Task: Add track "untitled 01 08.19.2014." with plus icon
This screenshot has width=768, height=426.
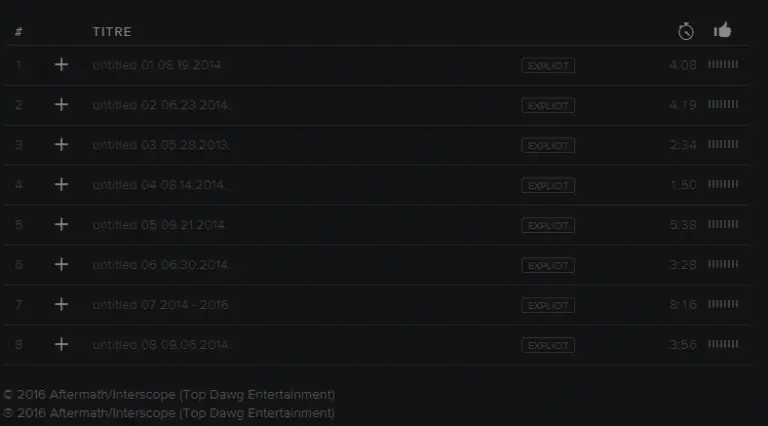Action: click(x=61, y=65)
